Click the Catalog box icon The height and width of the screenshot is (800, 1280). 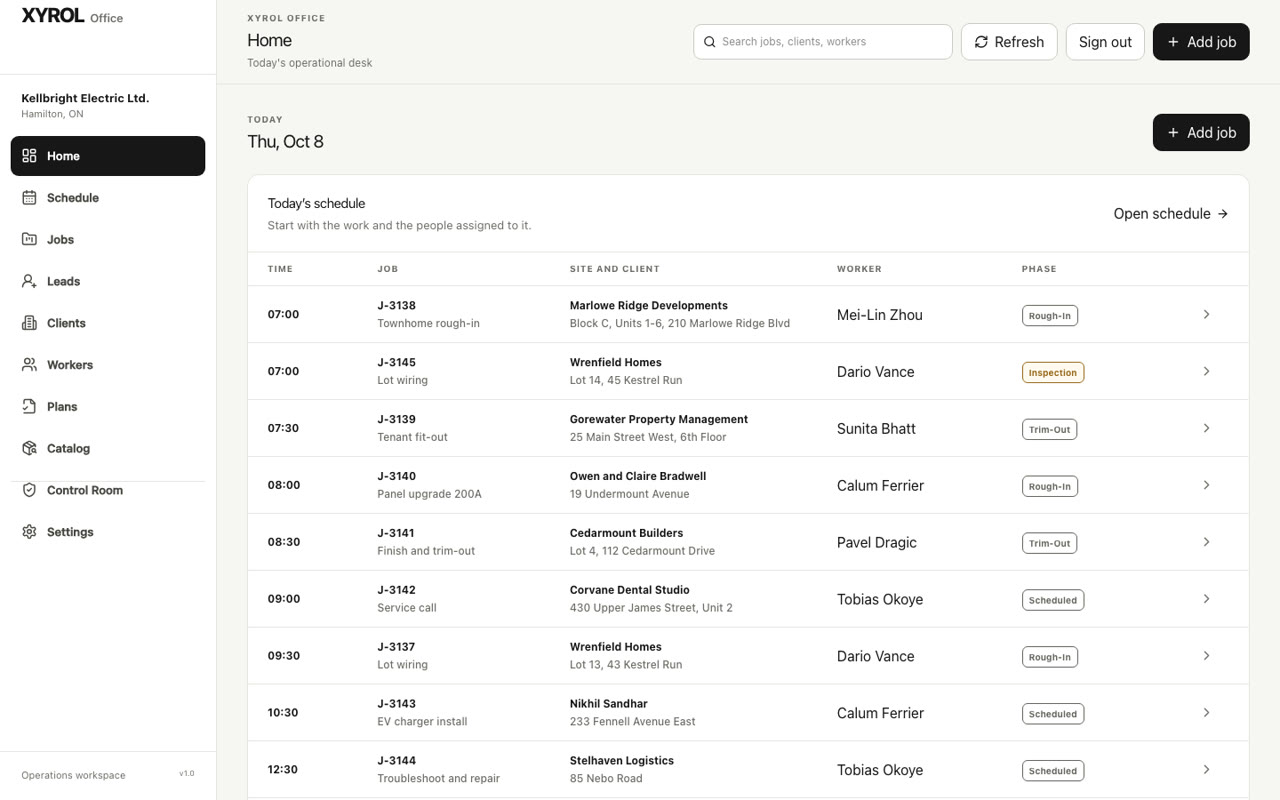29,449
